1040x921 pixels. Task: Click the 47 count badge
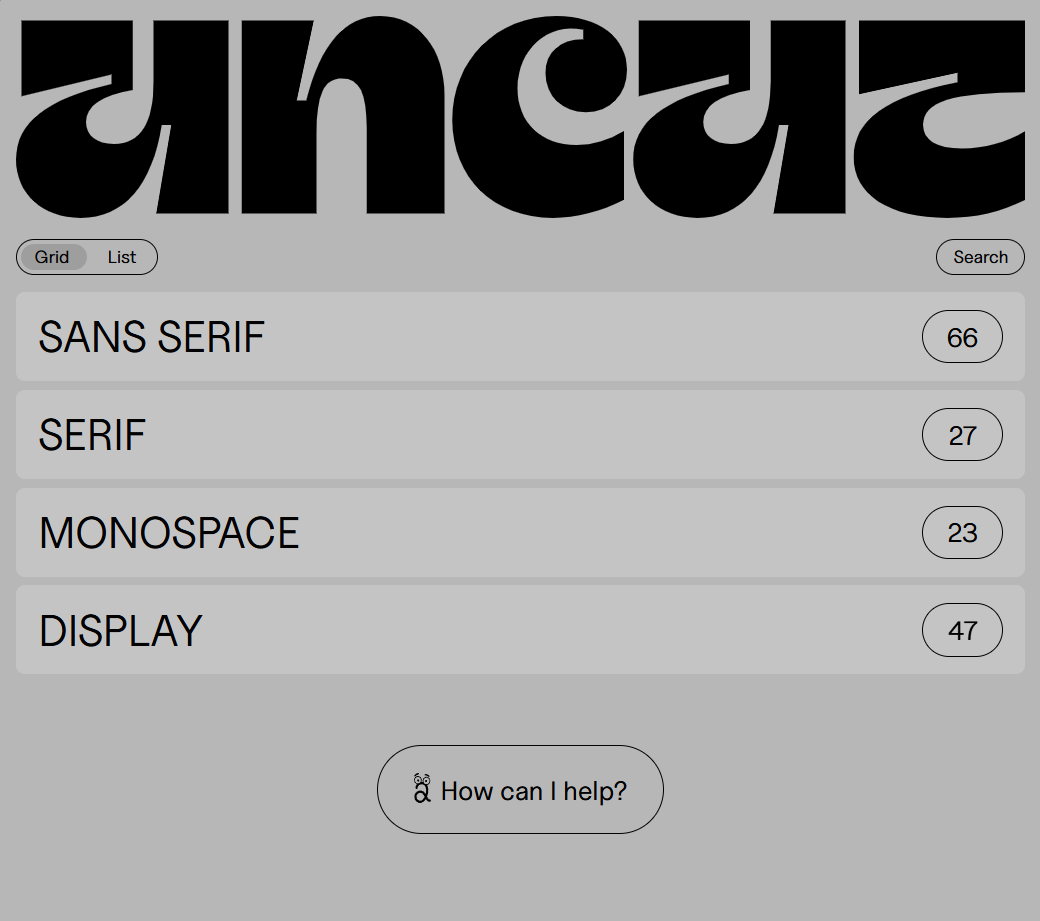click(x=962, y=630)
